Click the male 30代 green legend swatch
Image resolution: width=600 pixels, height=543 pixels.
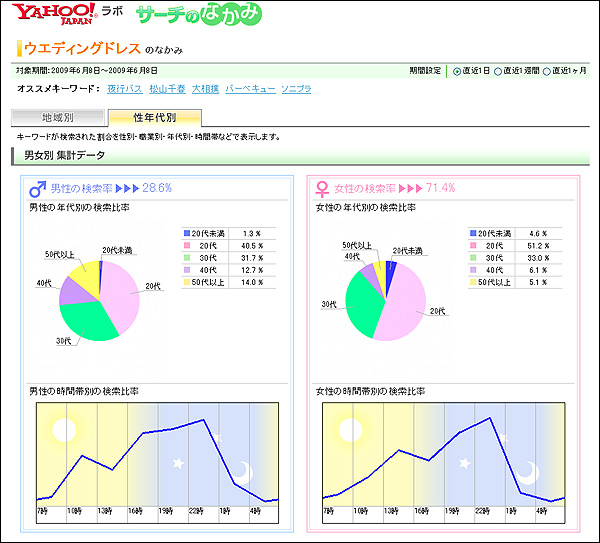[186, 257]
